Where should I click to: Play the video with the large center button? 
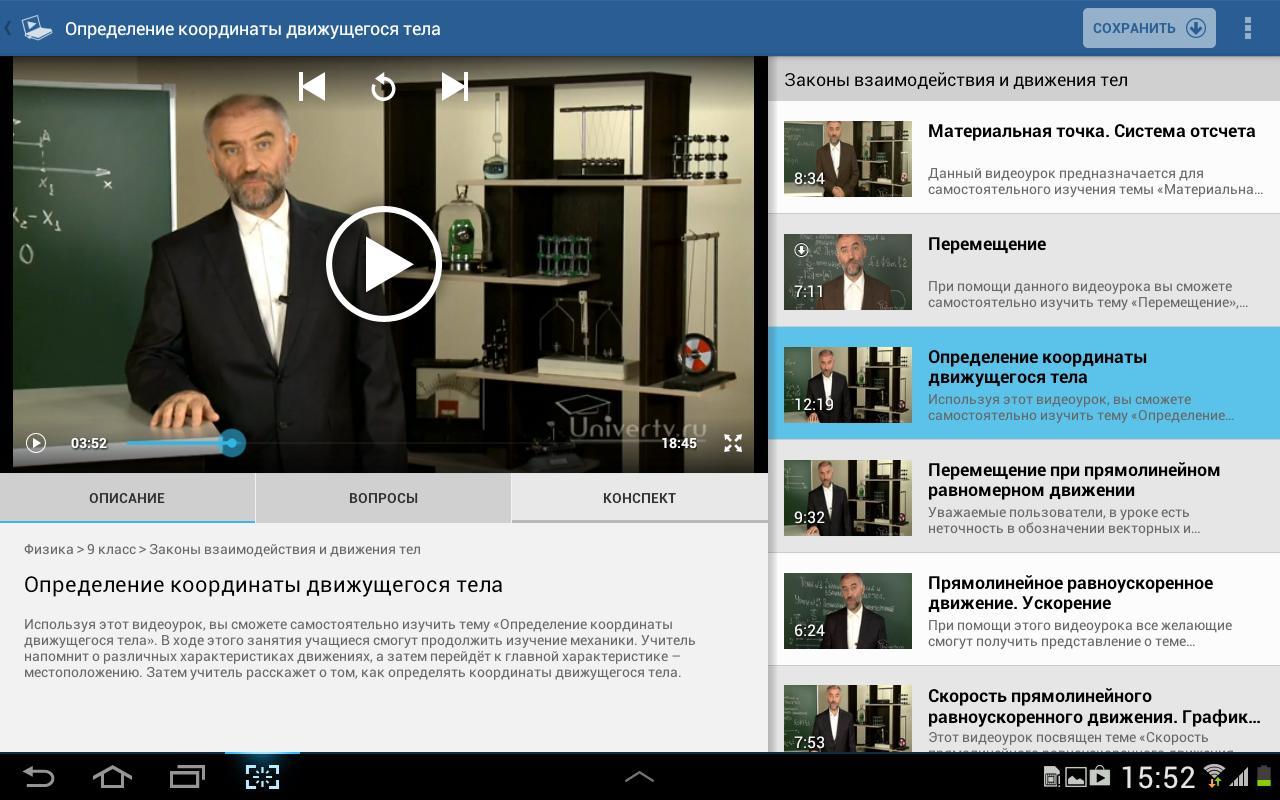point(384,264)
